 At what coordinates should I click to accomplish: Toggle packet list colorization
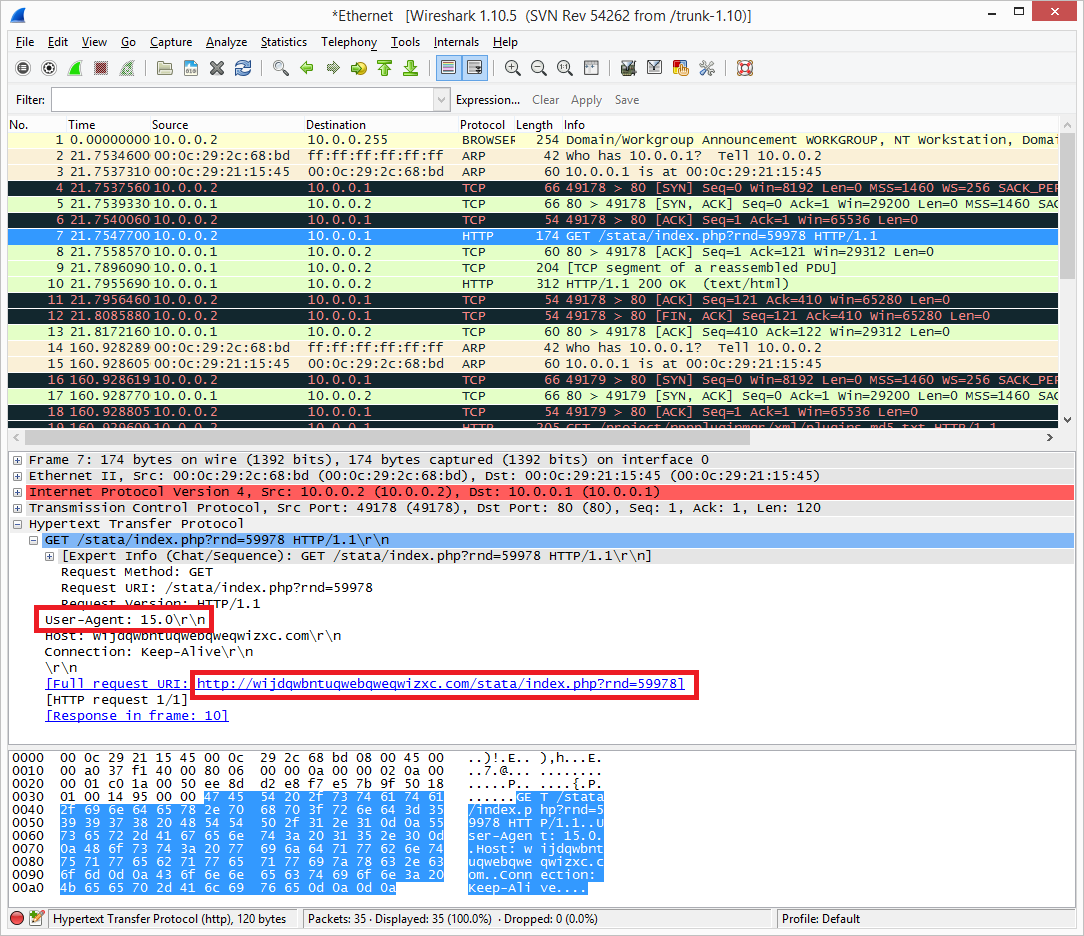tap(449, 68)
